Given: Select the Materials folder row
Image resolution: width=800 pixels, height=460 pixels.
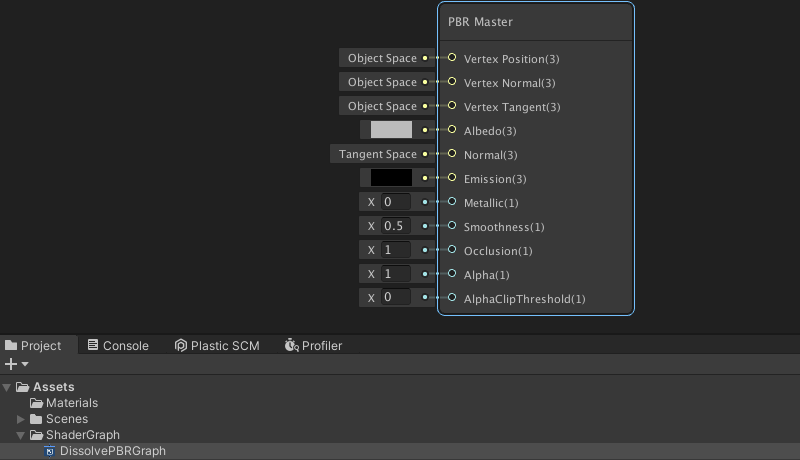Looking at the screenshot, I should click(400, 403).
